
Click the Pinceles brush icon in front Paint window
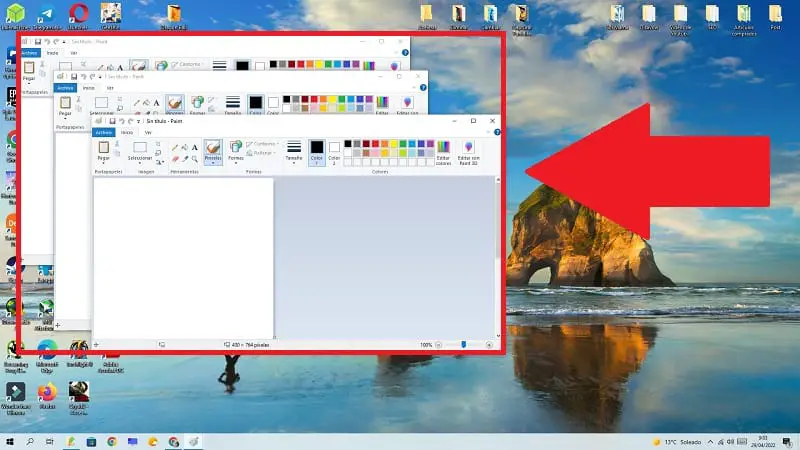point(213,147)
